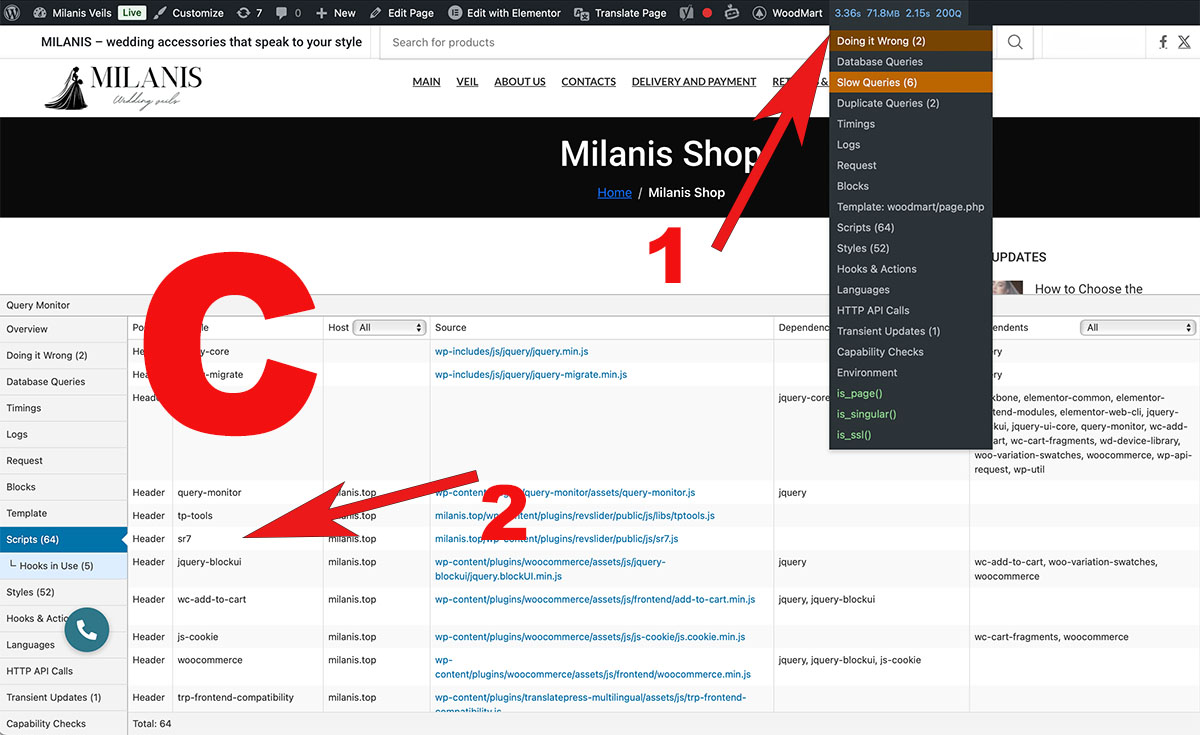Open Overview in Query Monitor sidebar

click(x=63, y=329)
